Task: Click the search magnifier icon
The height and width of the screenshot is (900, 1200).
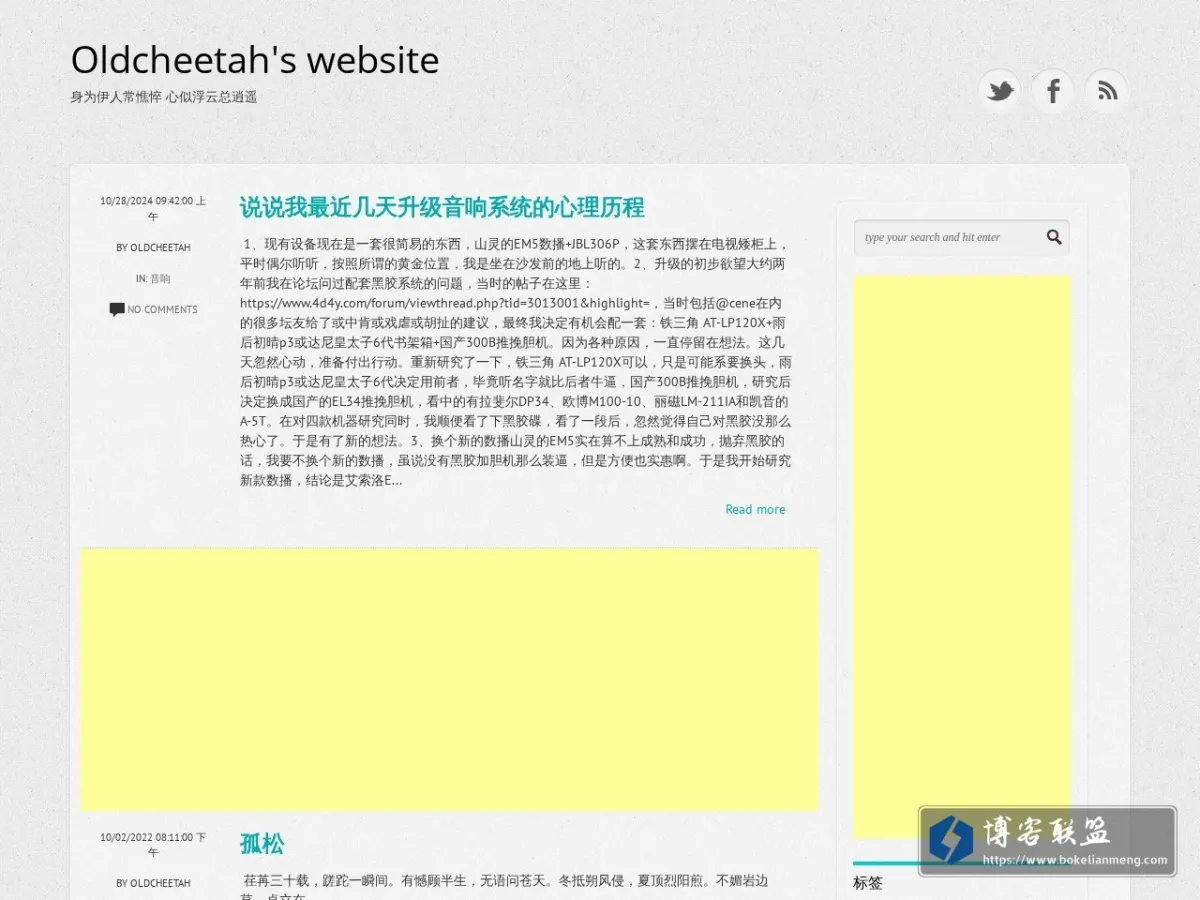Action: [1054, 237]
